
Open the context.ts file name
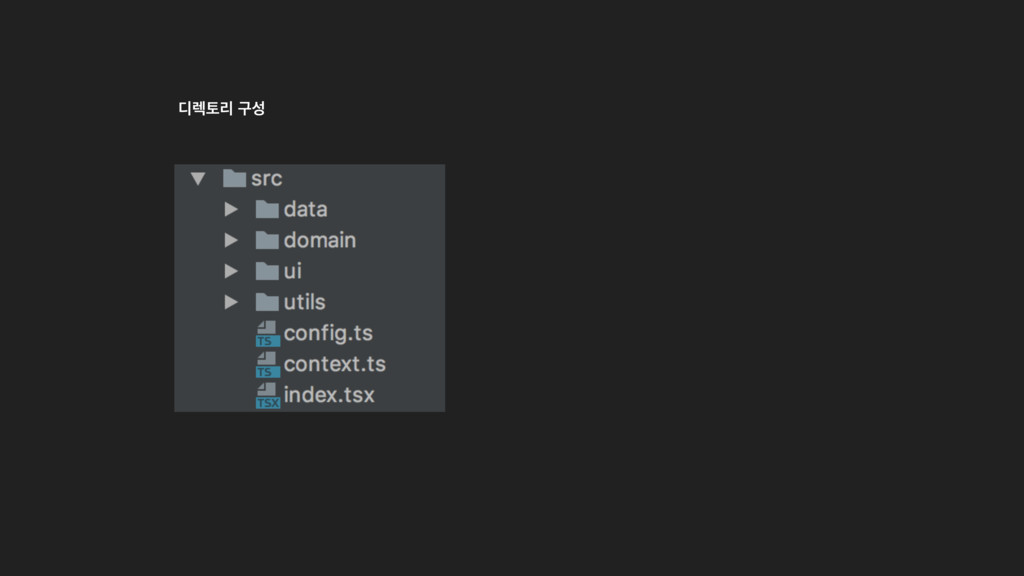point(335,364)
